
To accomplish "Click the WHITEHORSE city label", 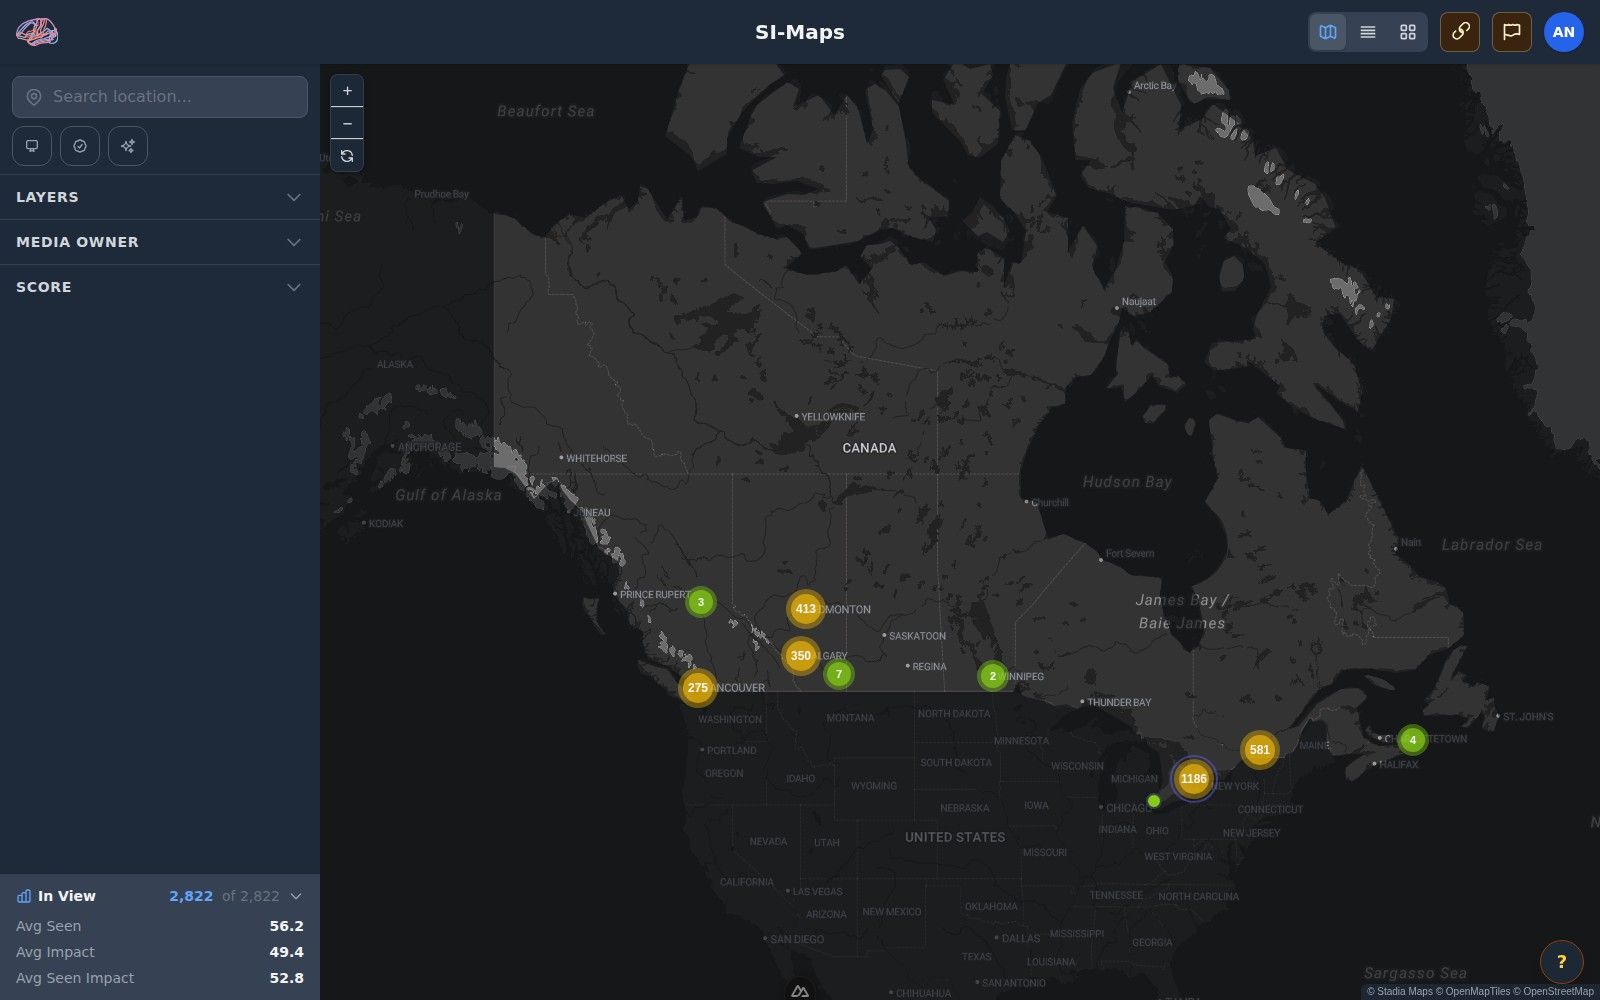I will pyautogui.click(x=596, y=459).
